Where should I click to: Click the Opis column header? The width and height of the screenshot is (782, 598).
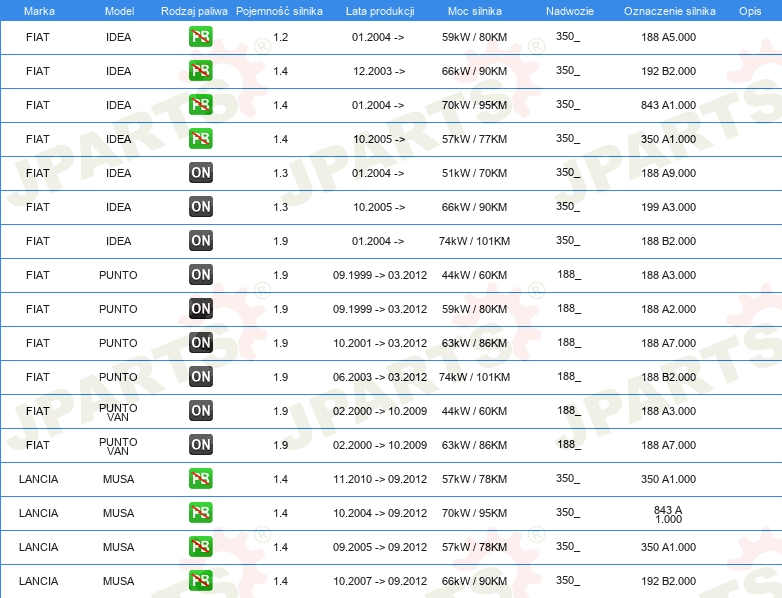click(750, 11)
